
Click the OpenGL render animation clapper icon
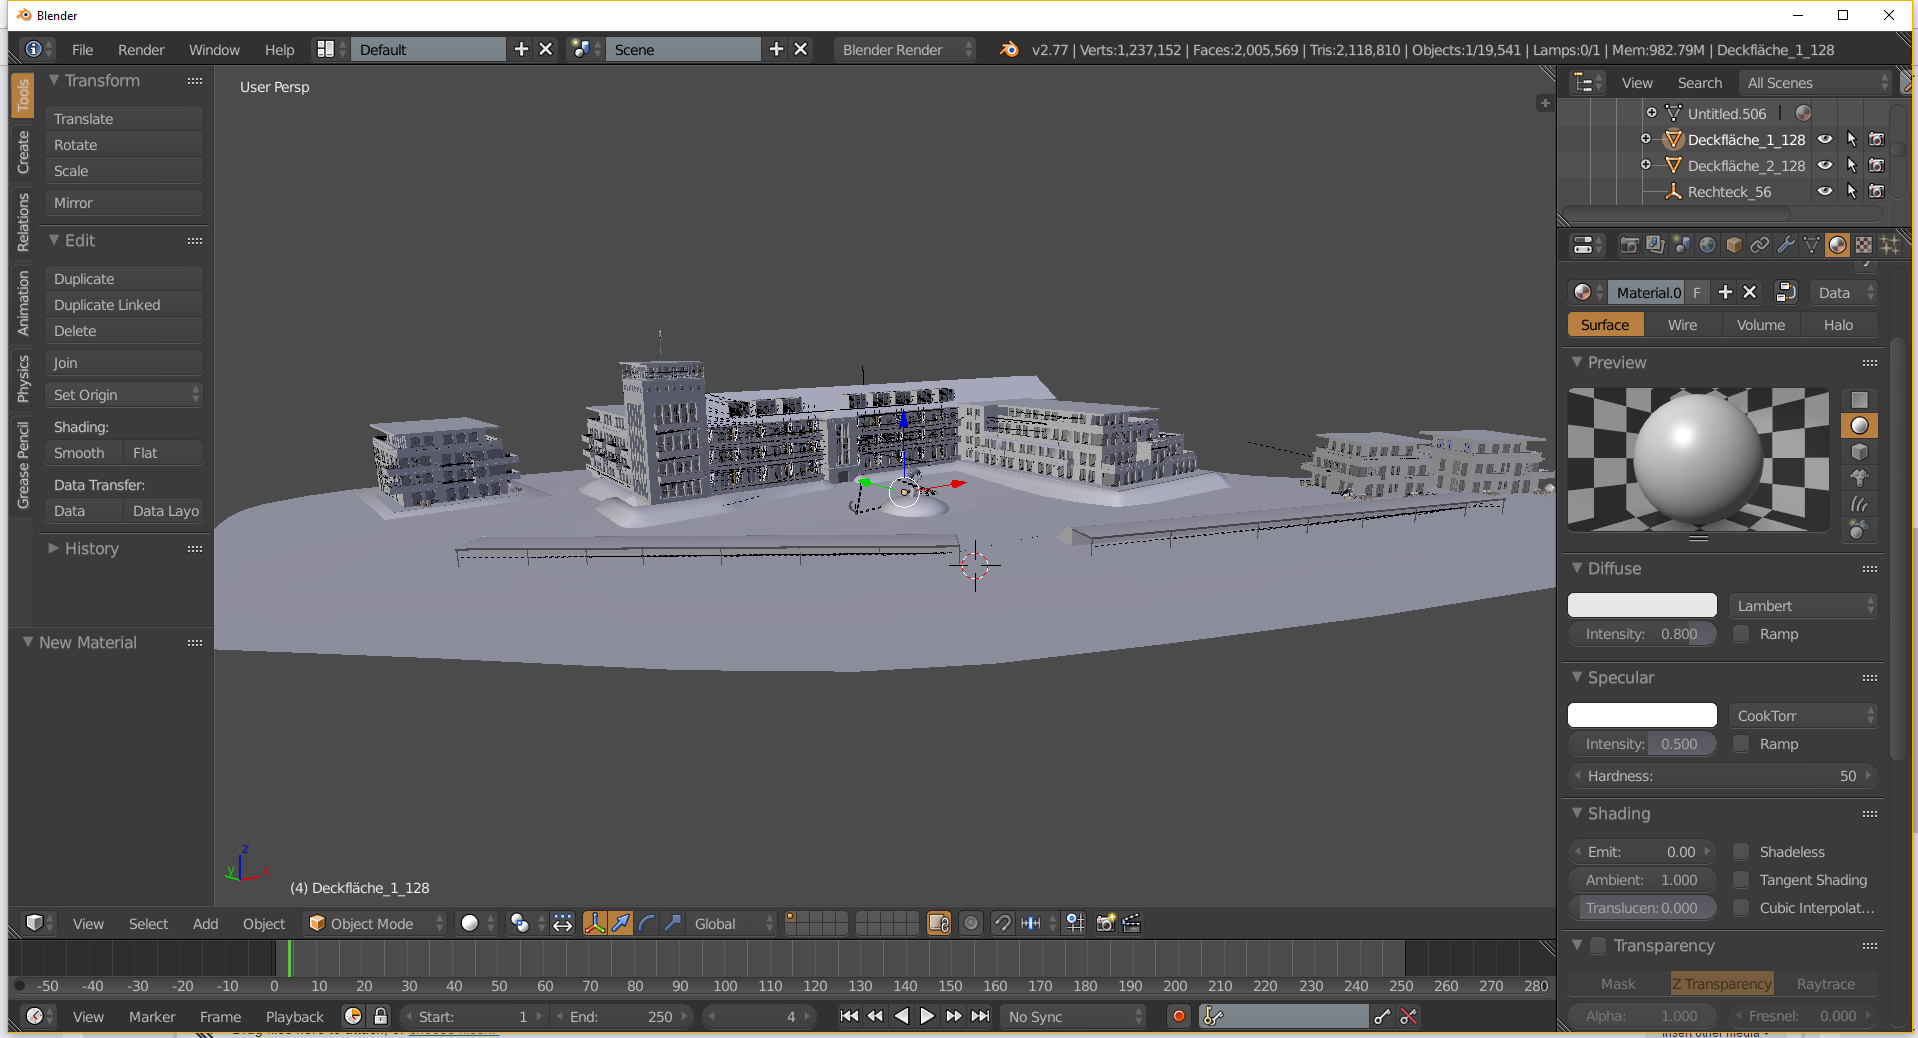[x=1132, y=923]
